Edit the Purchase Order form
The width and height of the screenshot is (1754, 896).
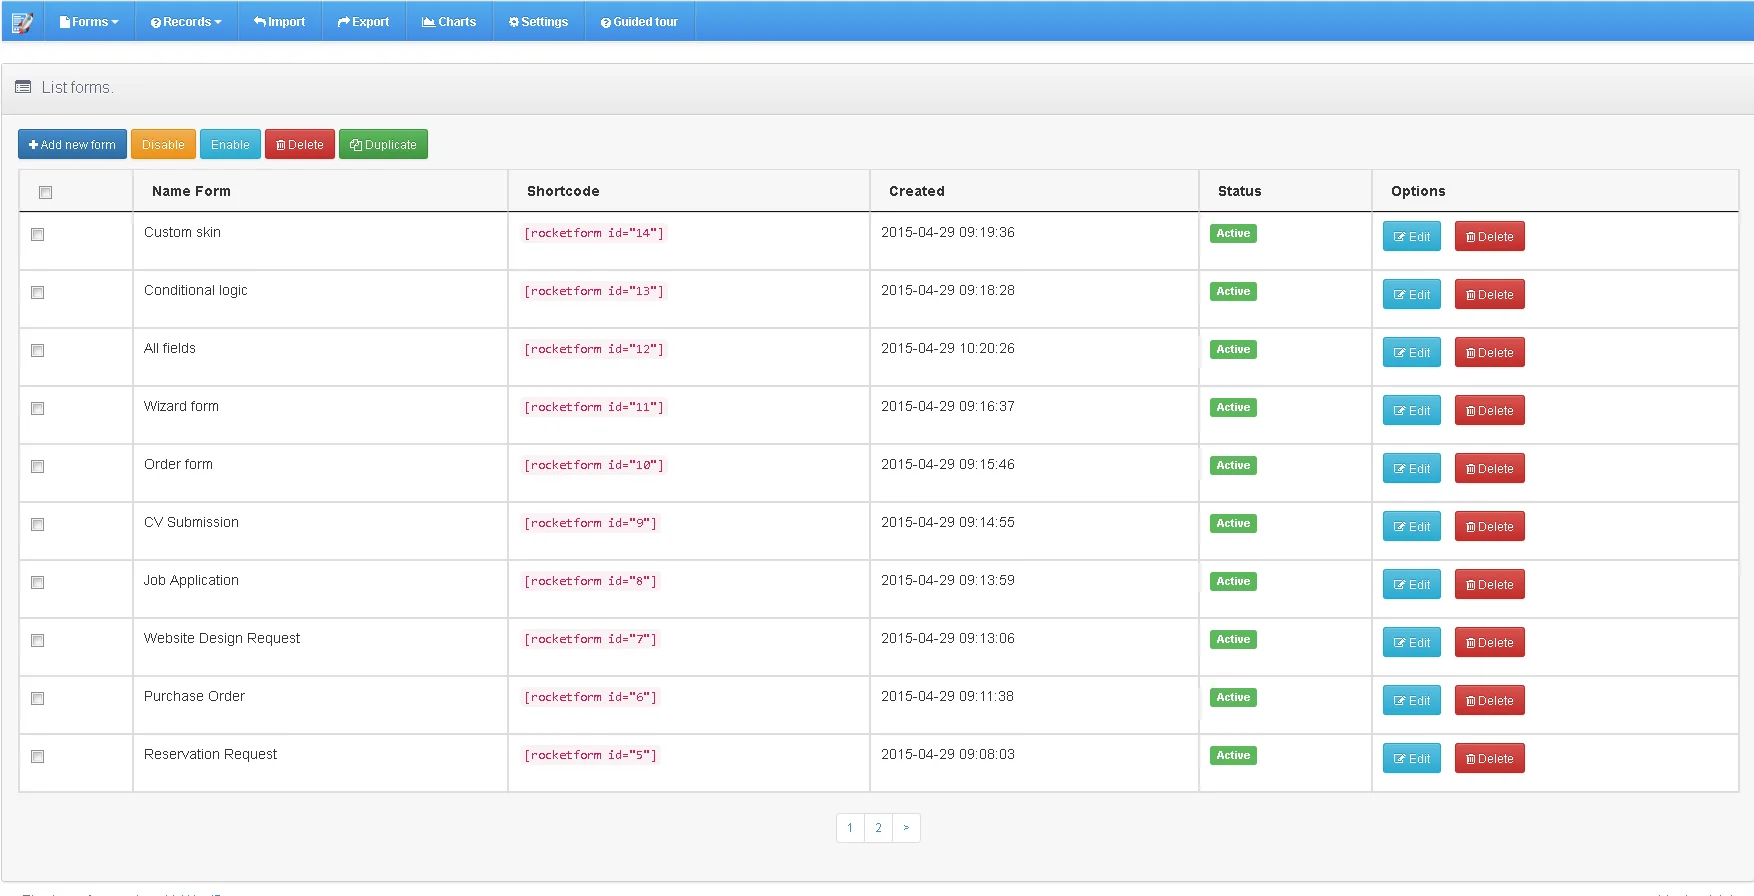[x=1412, y=700]
